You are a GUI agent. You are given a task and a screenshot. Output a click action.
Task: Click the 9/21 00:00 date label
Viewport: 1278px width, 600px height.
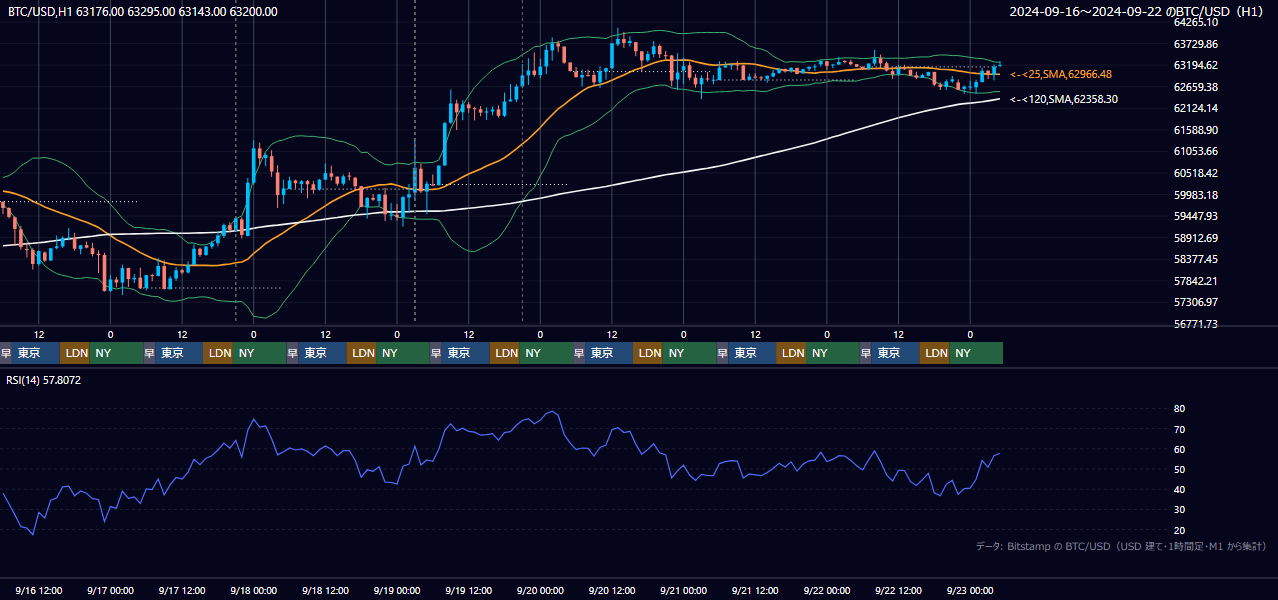pos(684,590)
